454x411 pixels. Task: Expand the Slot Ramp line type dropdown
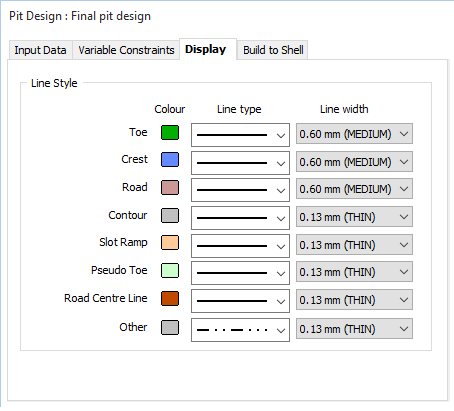[x=240, y=246]
